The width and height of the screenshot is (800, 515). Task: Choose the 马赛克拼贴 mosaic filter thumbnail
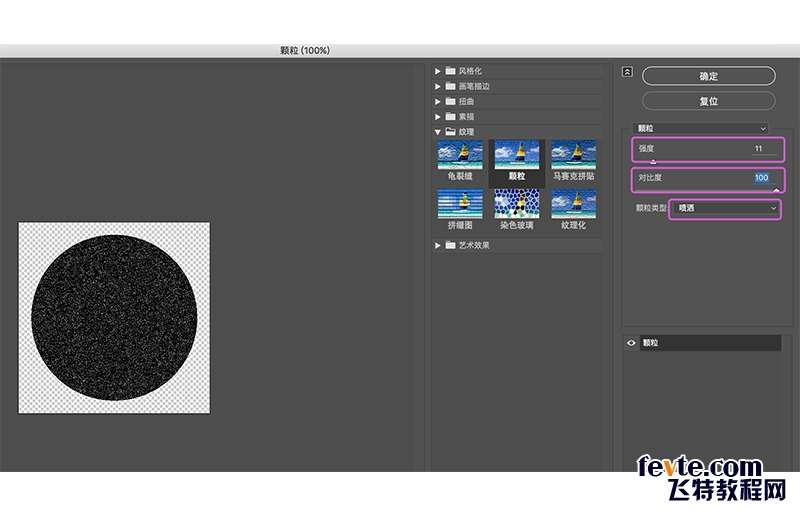[x=573, y=155]
